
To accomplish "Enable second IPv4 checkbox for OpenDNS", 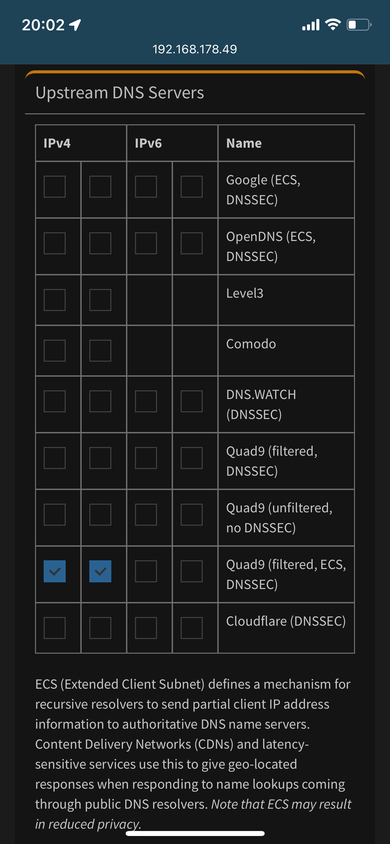I will 101,243.
